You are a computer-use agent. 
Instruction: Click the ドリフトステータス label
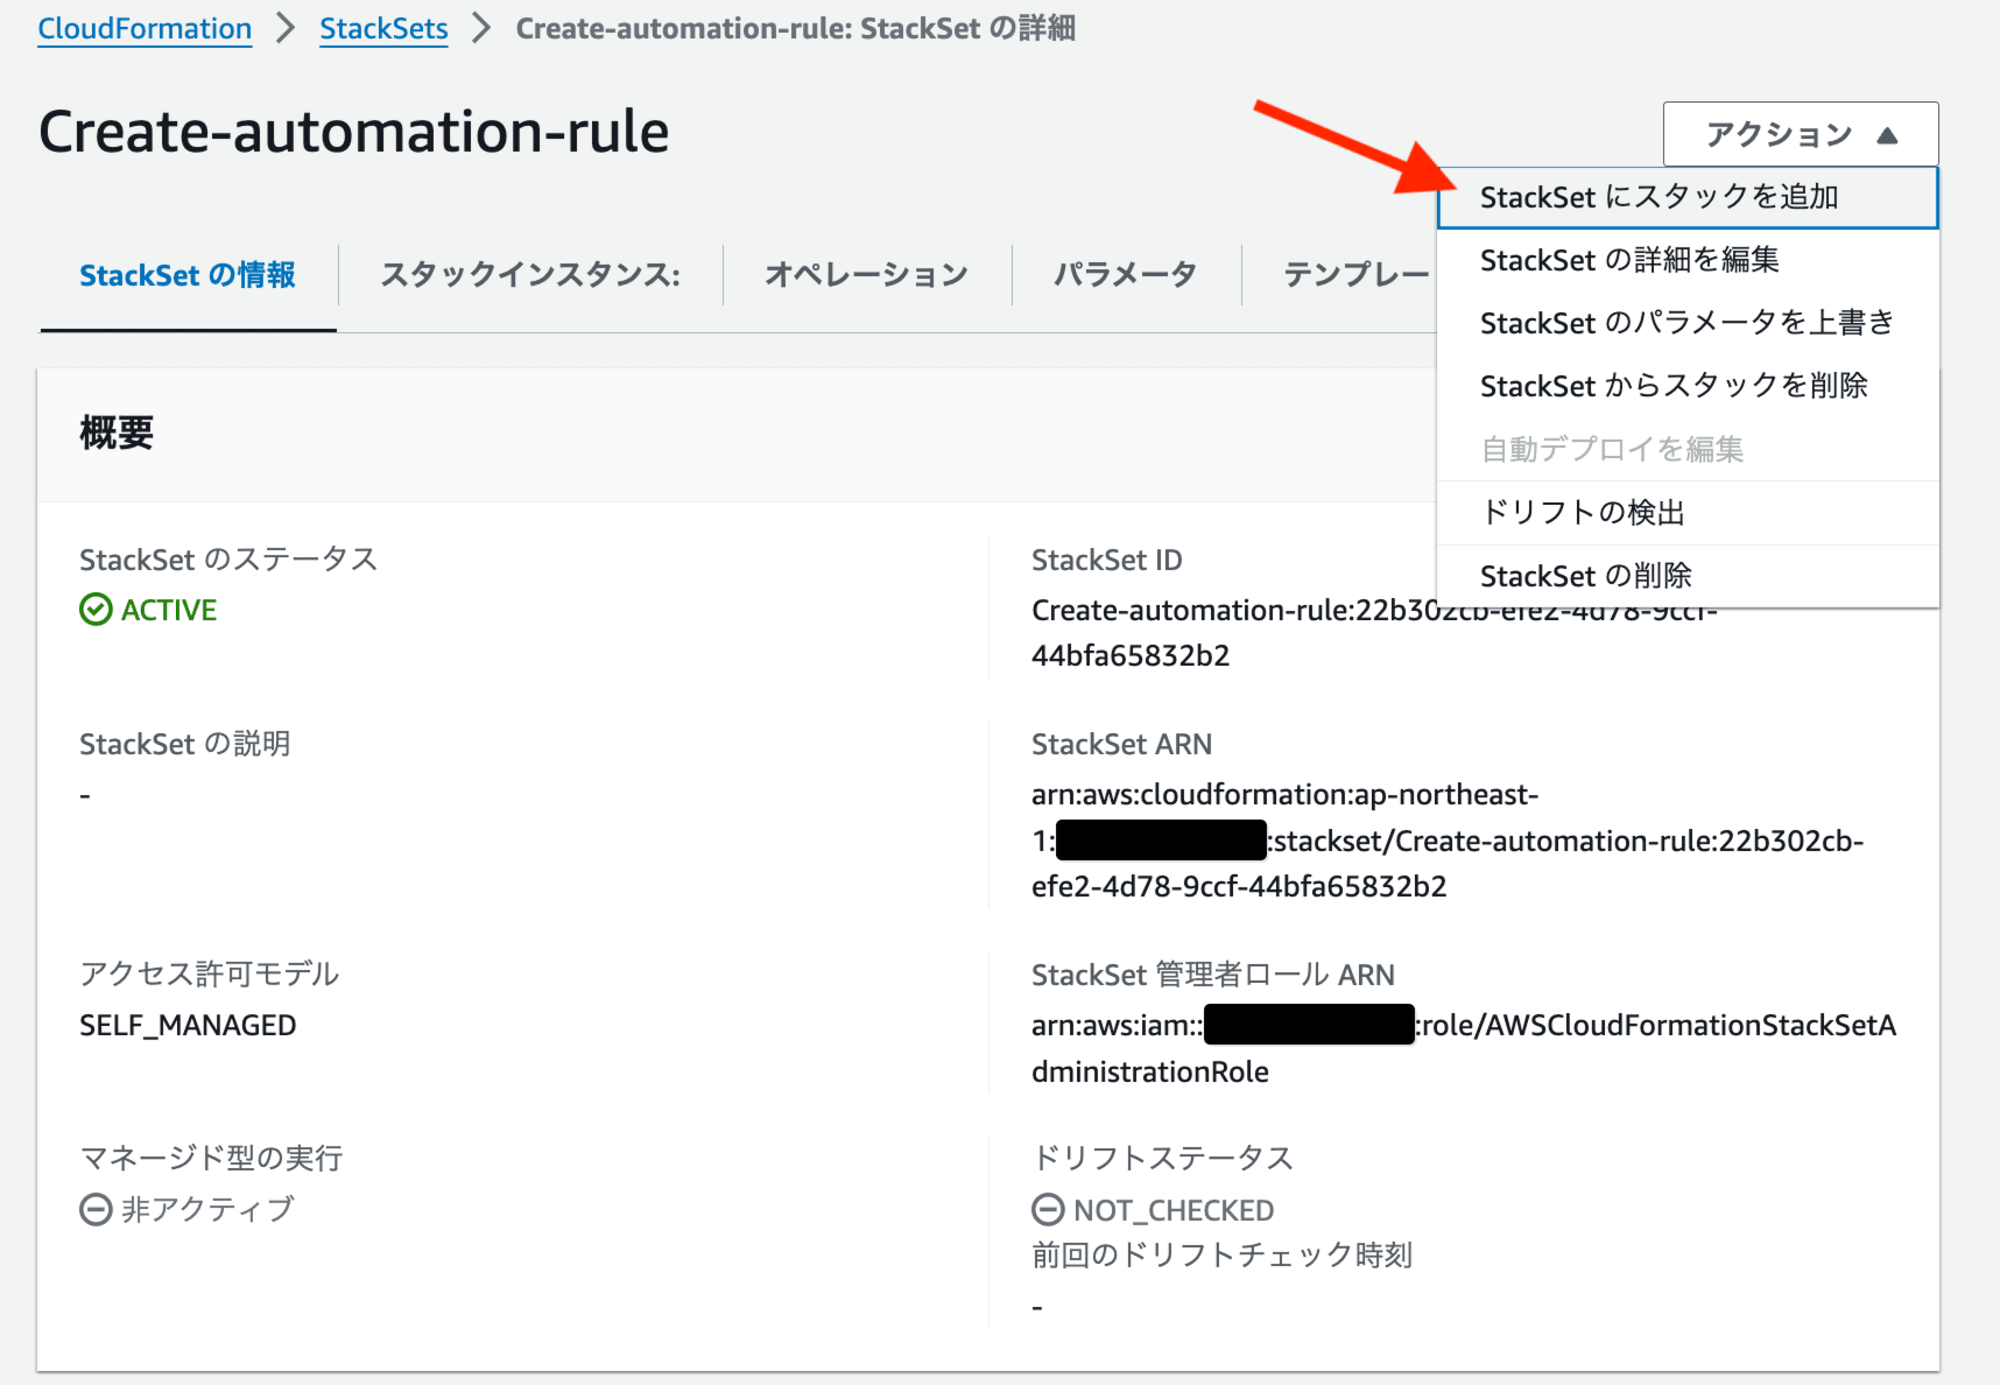click(x=1163, y=1158)
